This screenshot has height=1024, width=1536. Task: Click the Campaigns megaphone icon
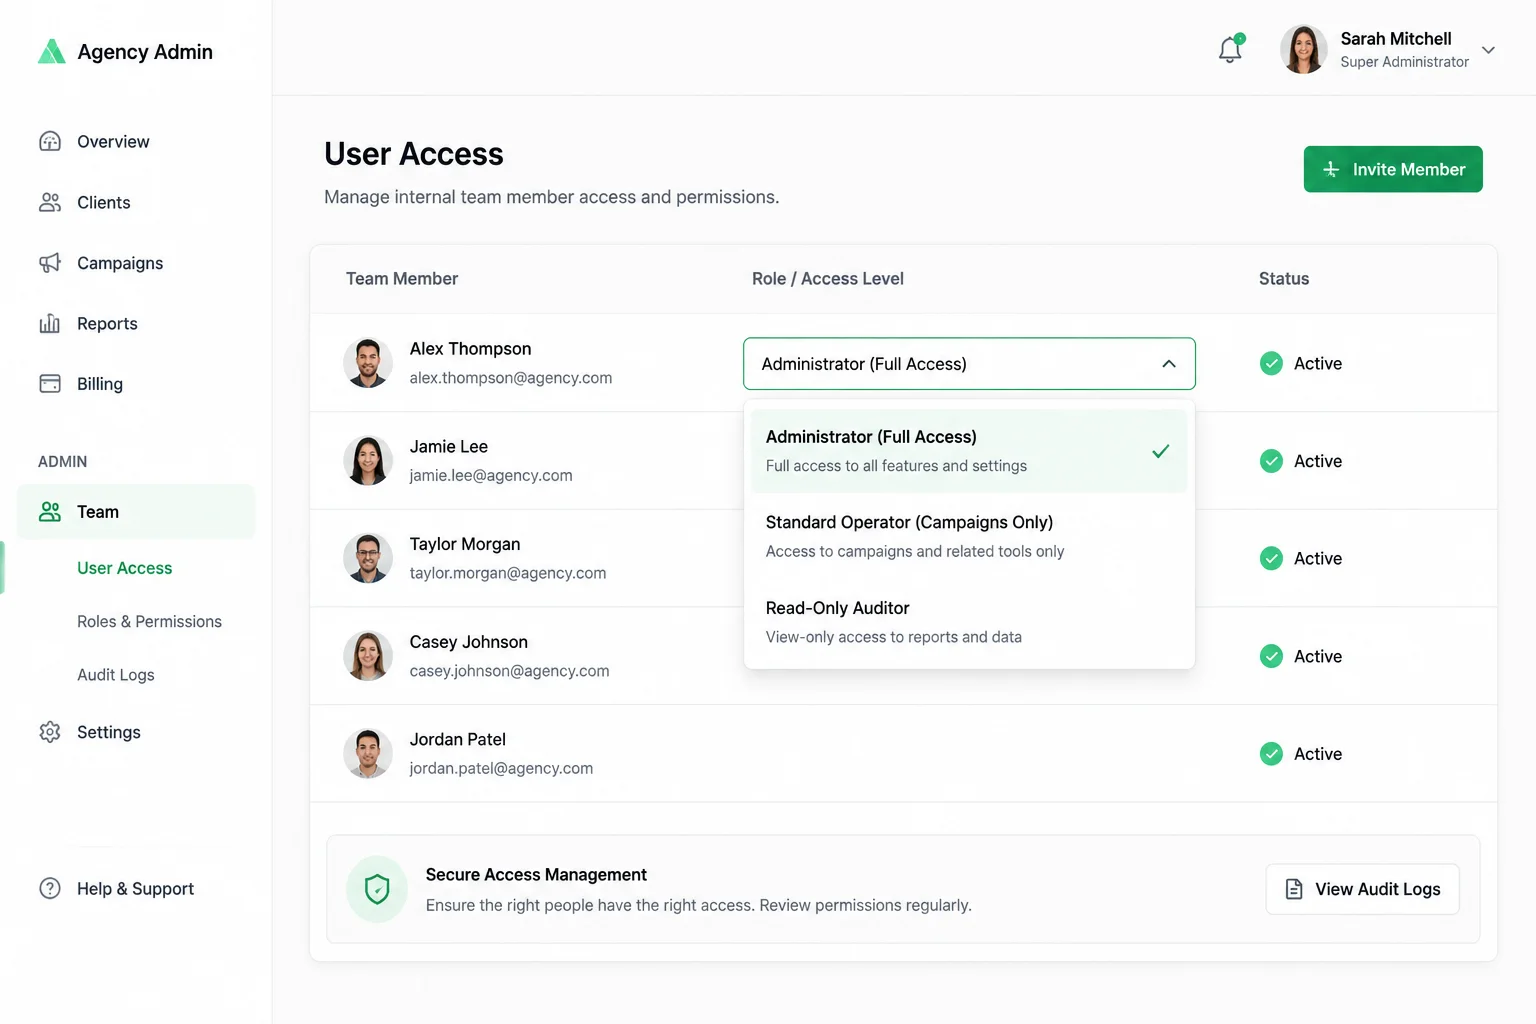pyautogui.click(x=50, y=263)
